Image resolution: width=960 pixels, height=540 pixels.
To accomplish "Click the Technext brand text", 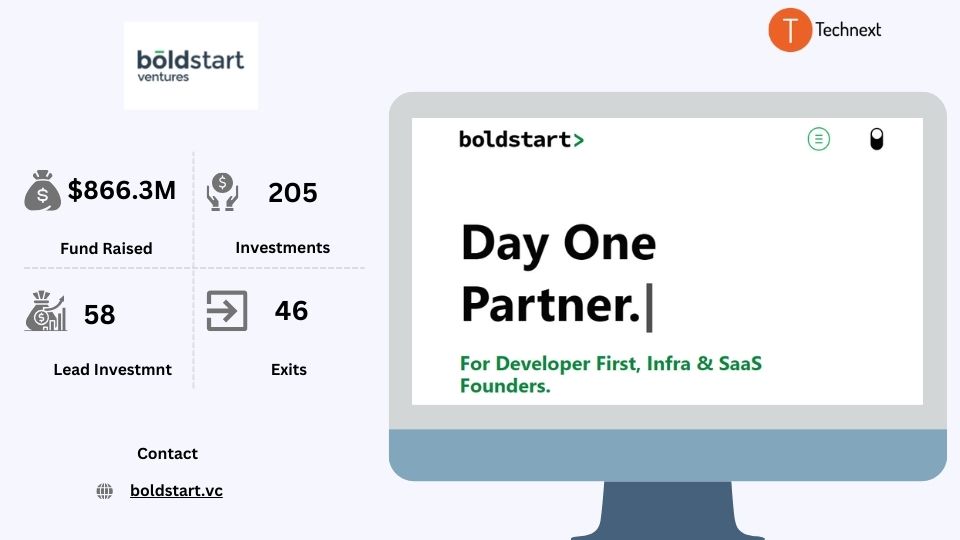I will (x=848, y=29).
